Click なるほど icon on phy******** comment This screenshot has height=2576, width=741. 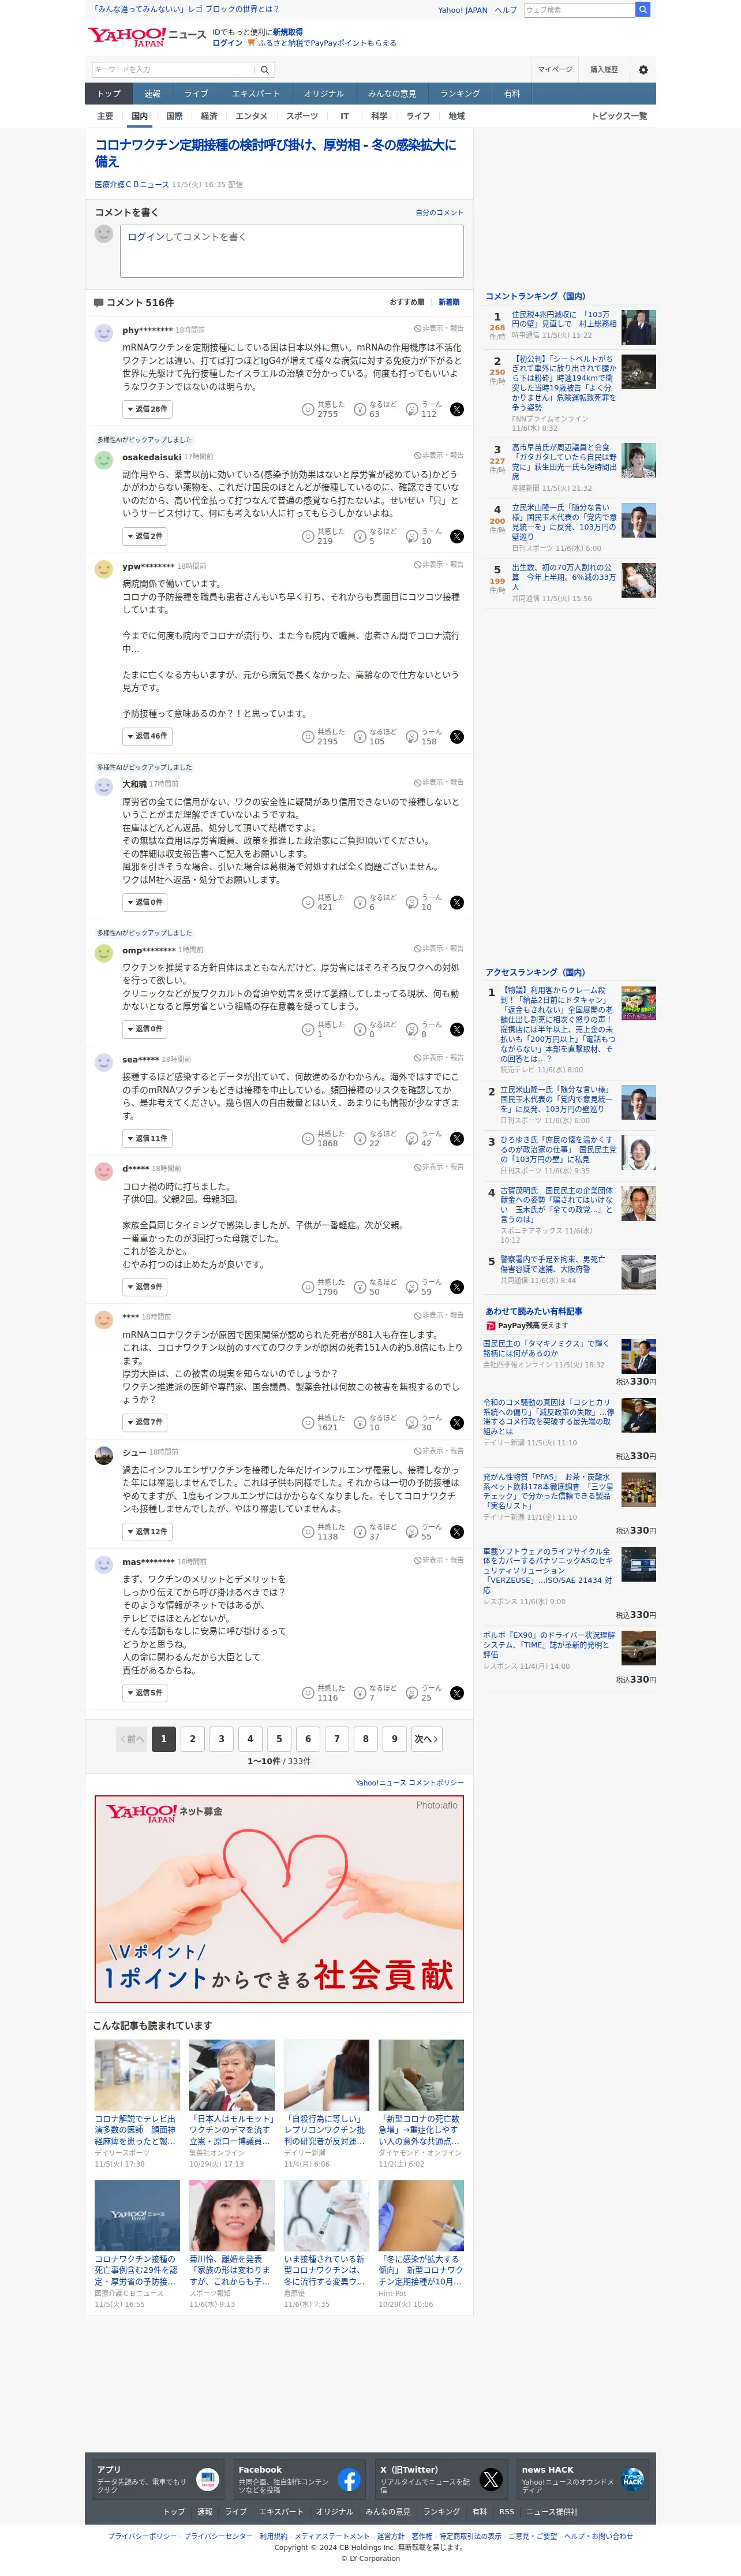coord(360,409)
